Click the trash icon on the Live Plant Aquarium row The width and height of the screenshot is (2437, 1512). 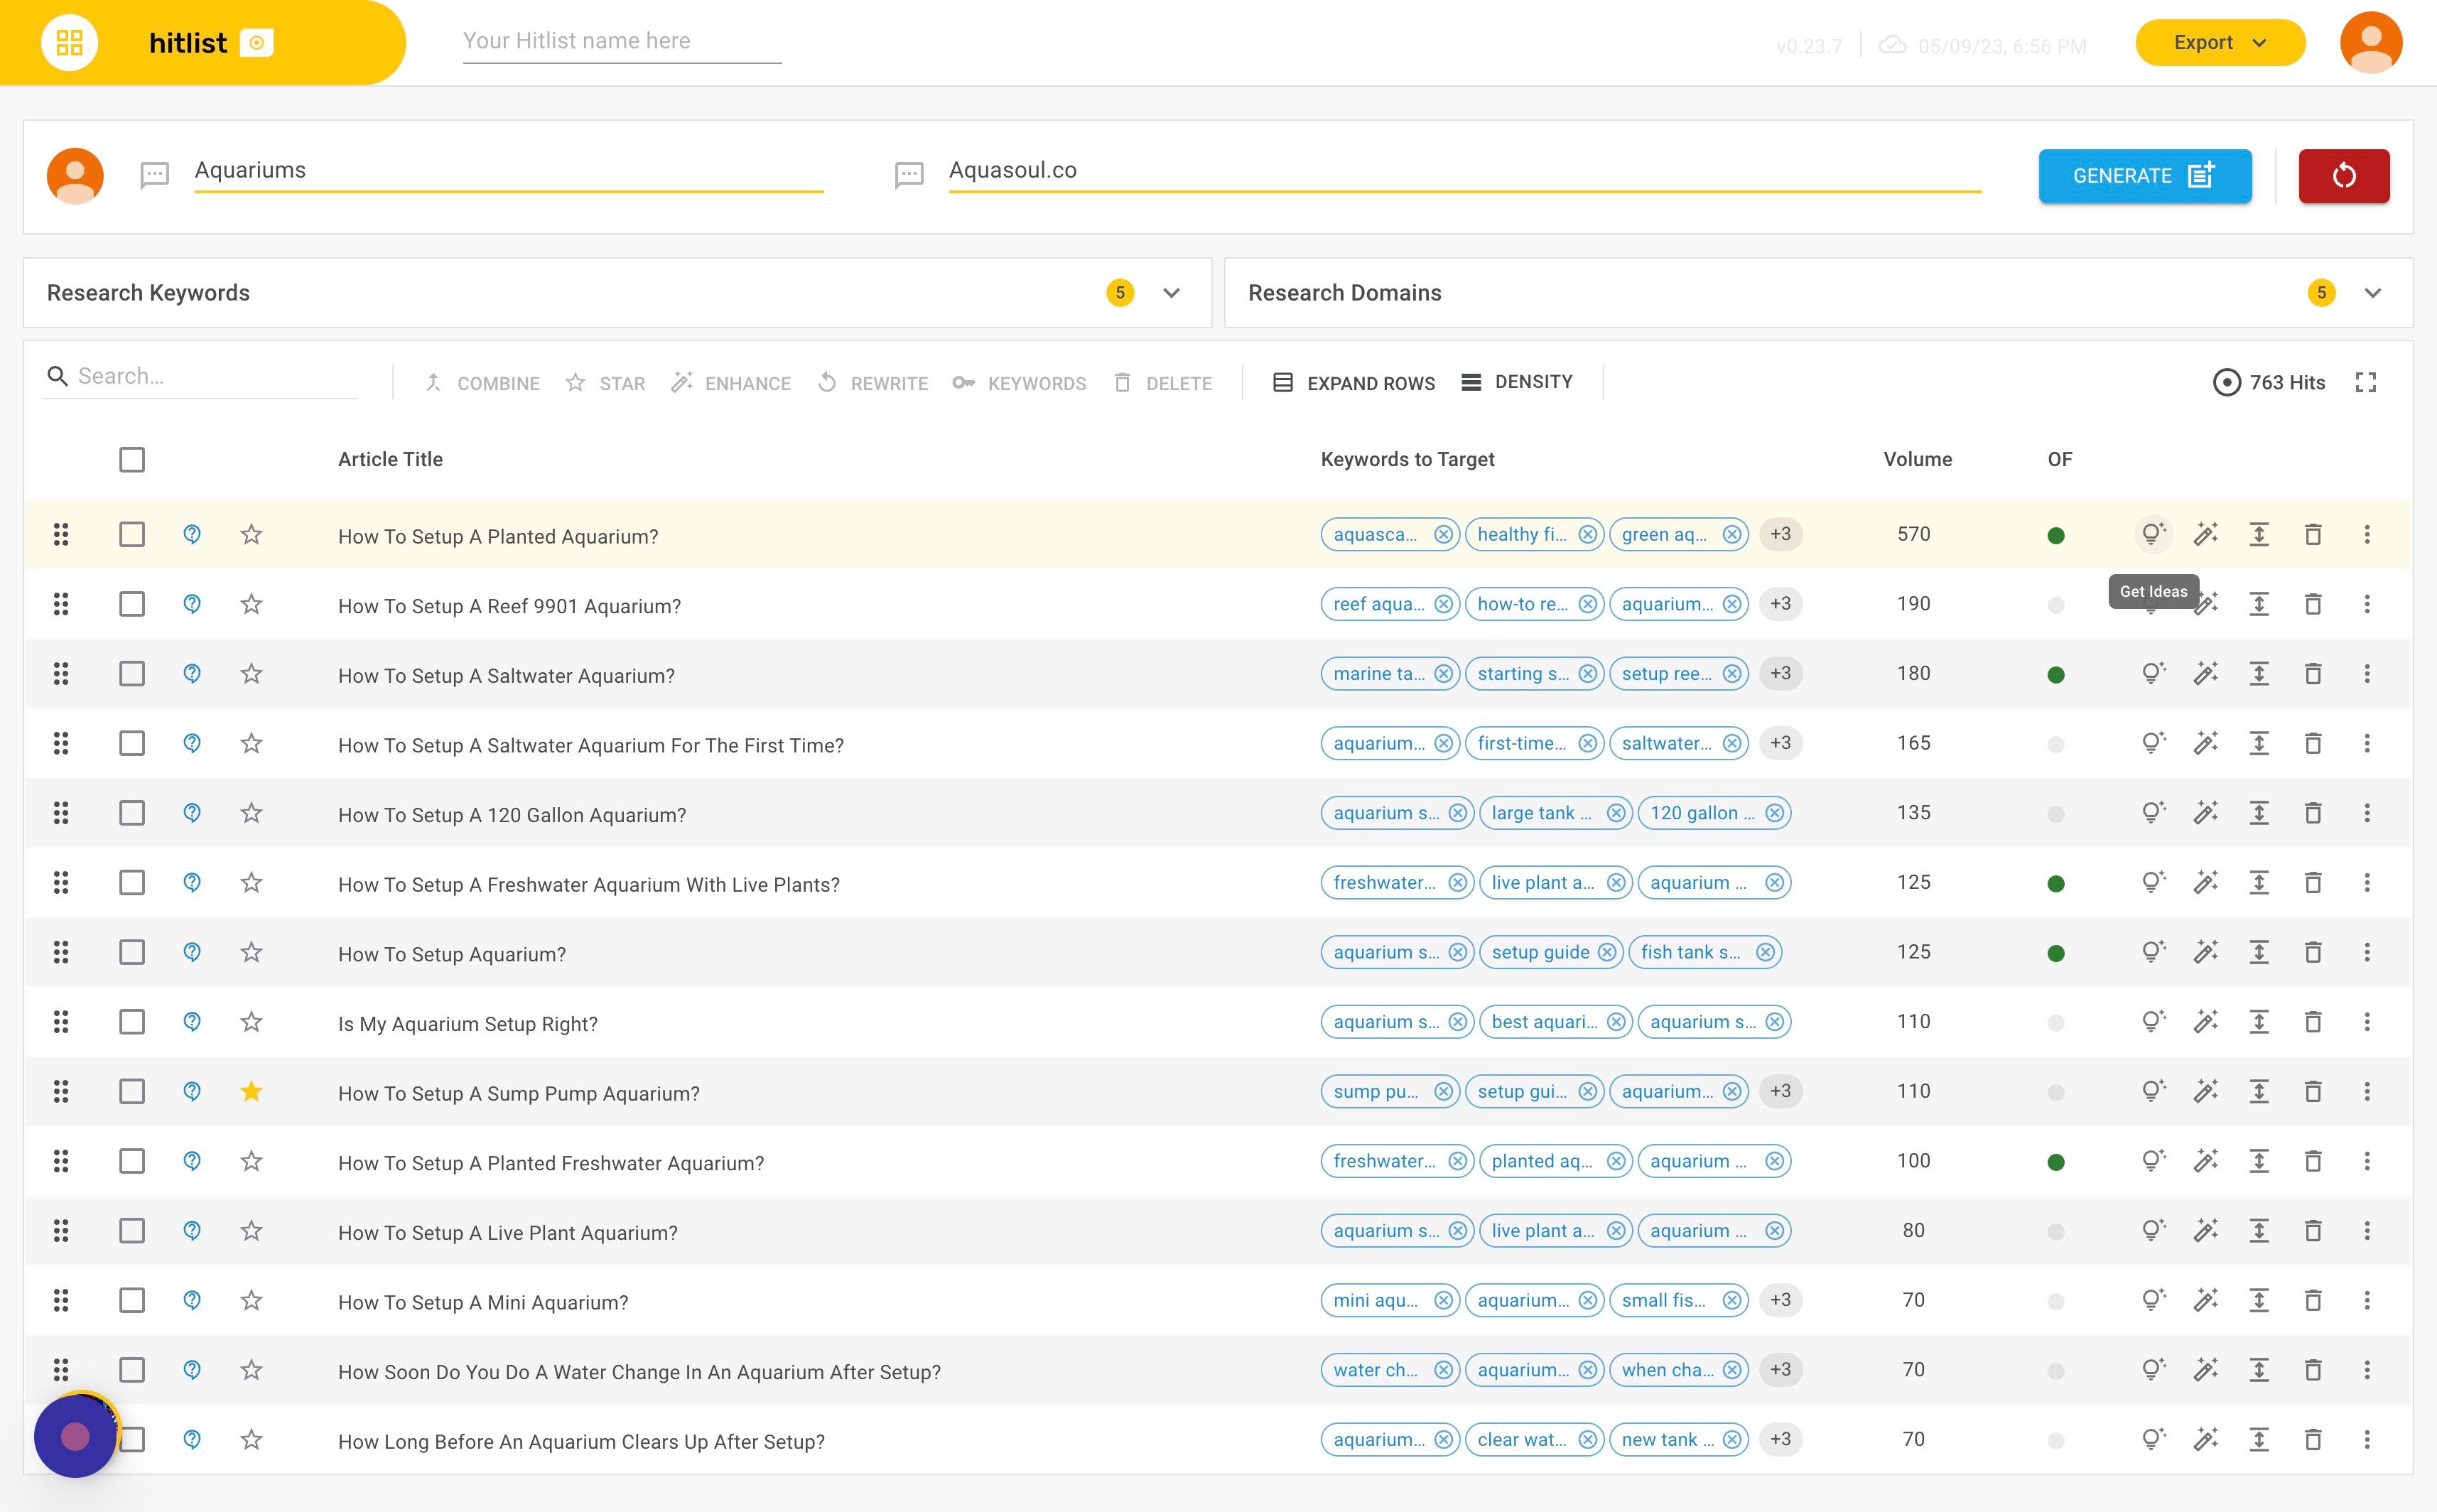[2313, 1231]
